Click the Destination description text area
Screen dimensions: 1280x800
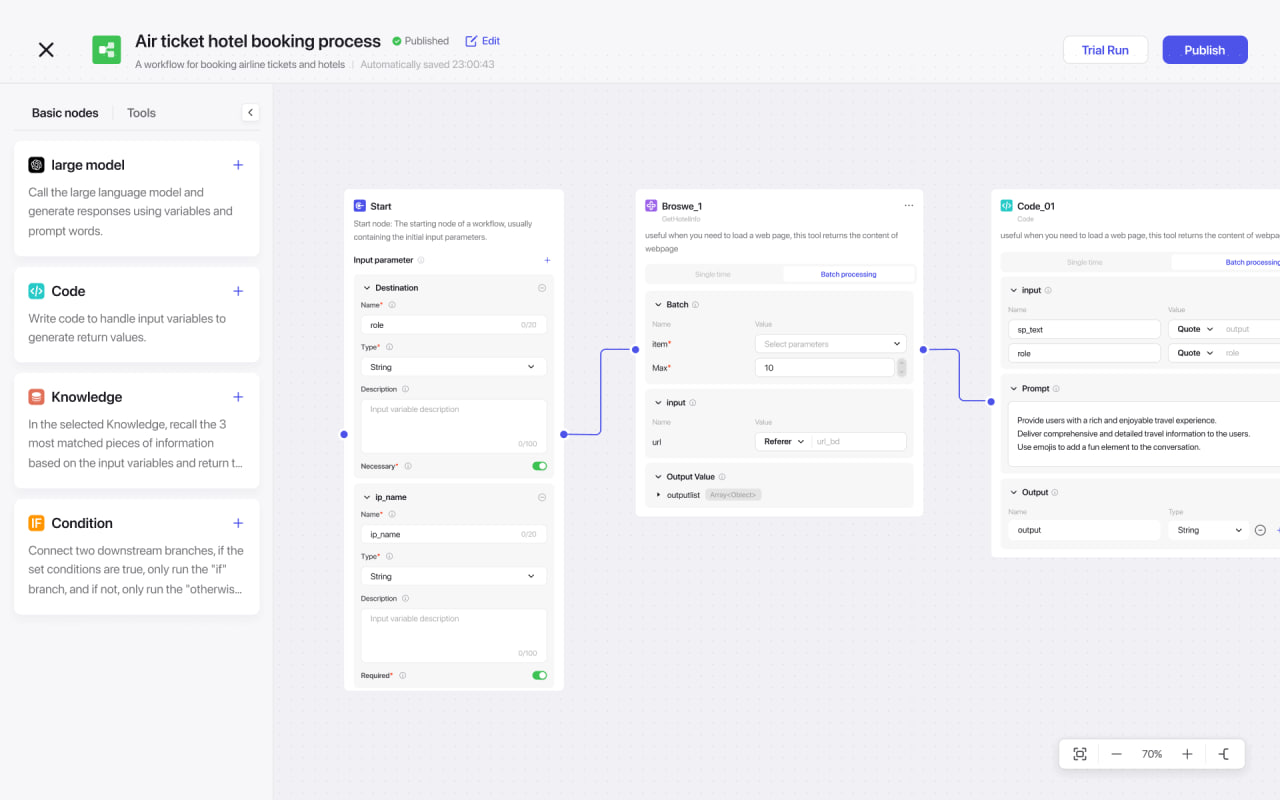click(453, 426)
